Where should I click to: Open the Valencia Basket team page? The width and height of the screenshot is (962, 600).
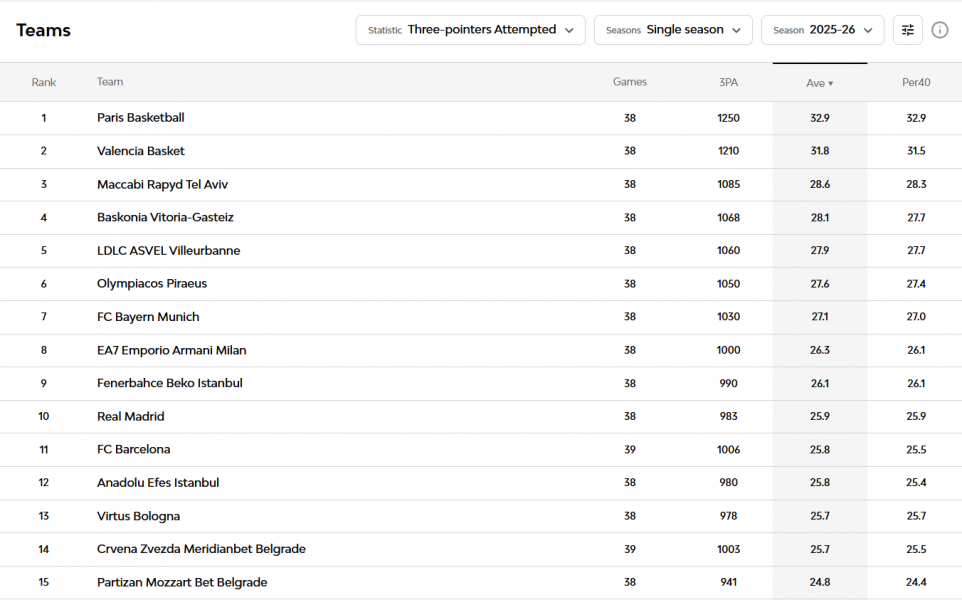pyautogui.click(x=141, y=151)
